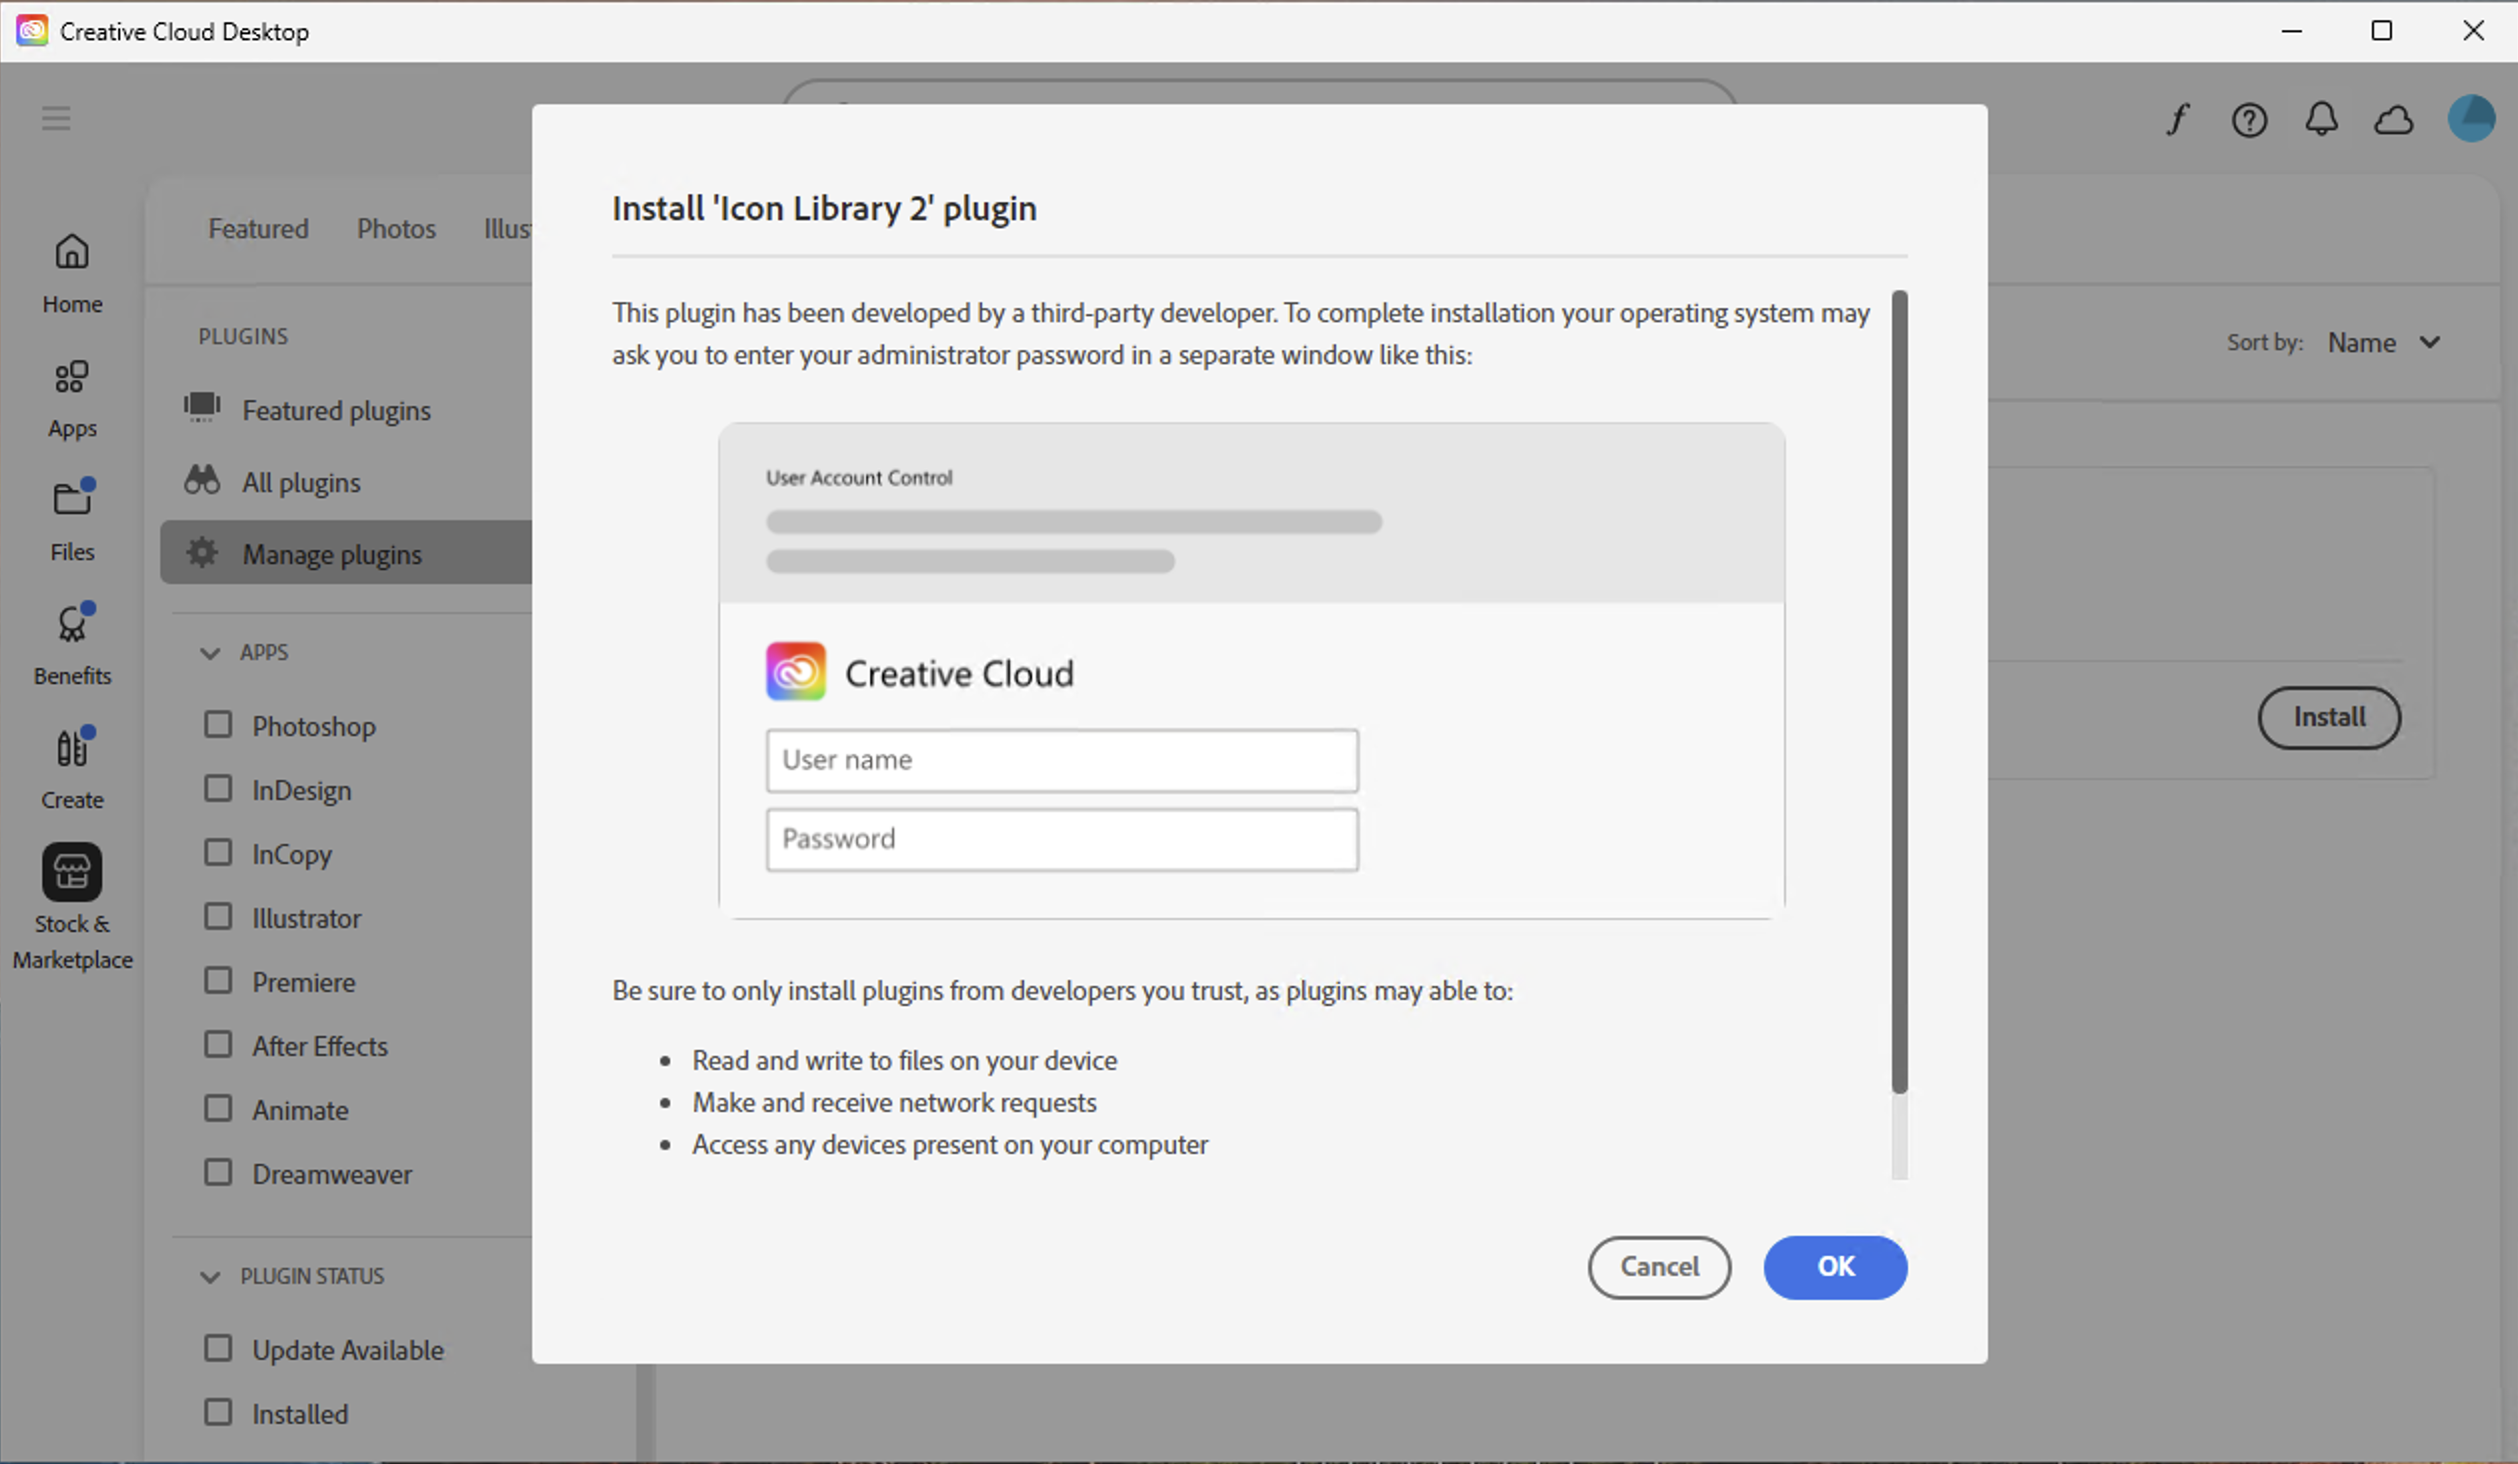Open the notifications bell
The width and height of the screenshot is (2518, 1464).
[x=2321, y=120]
